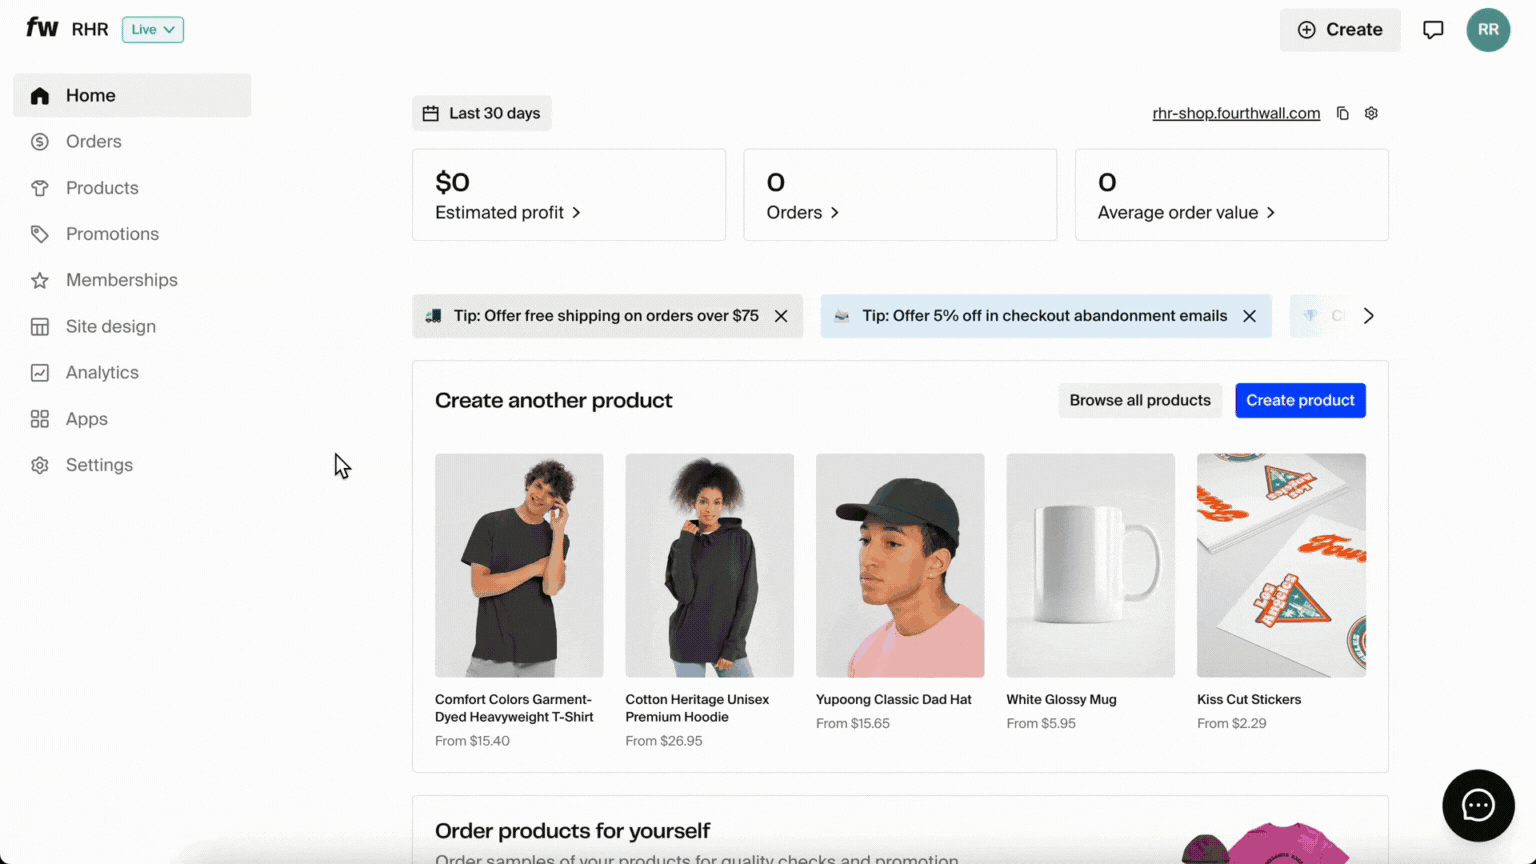Image resolution: width=1536 pixels, height=864 pixels.
Task: Click the Yupoong Classic Dad Hat title
Action: coord(894,700)
